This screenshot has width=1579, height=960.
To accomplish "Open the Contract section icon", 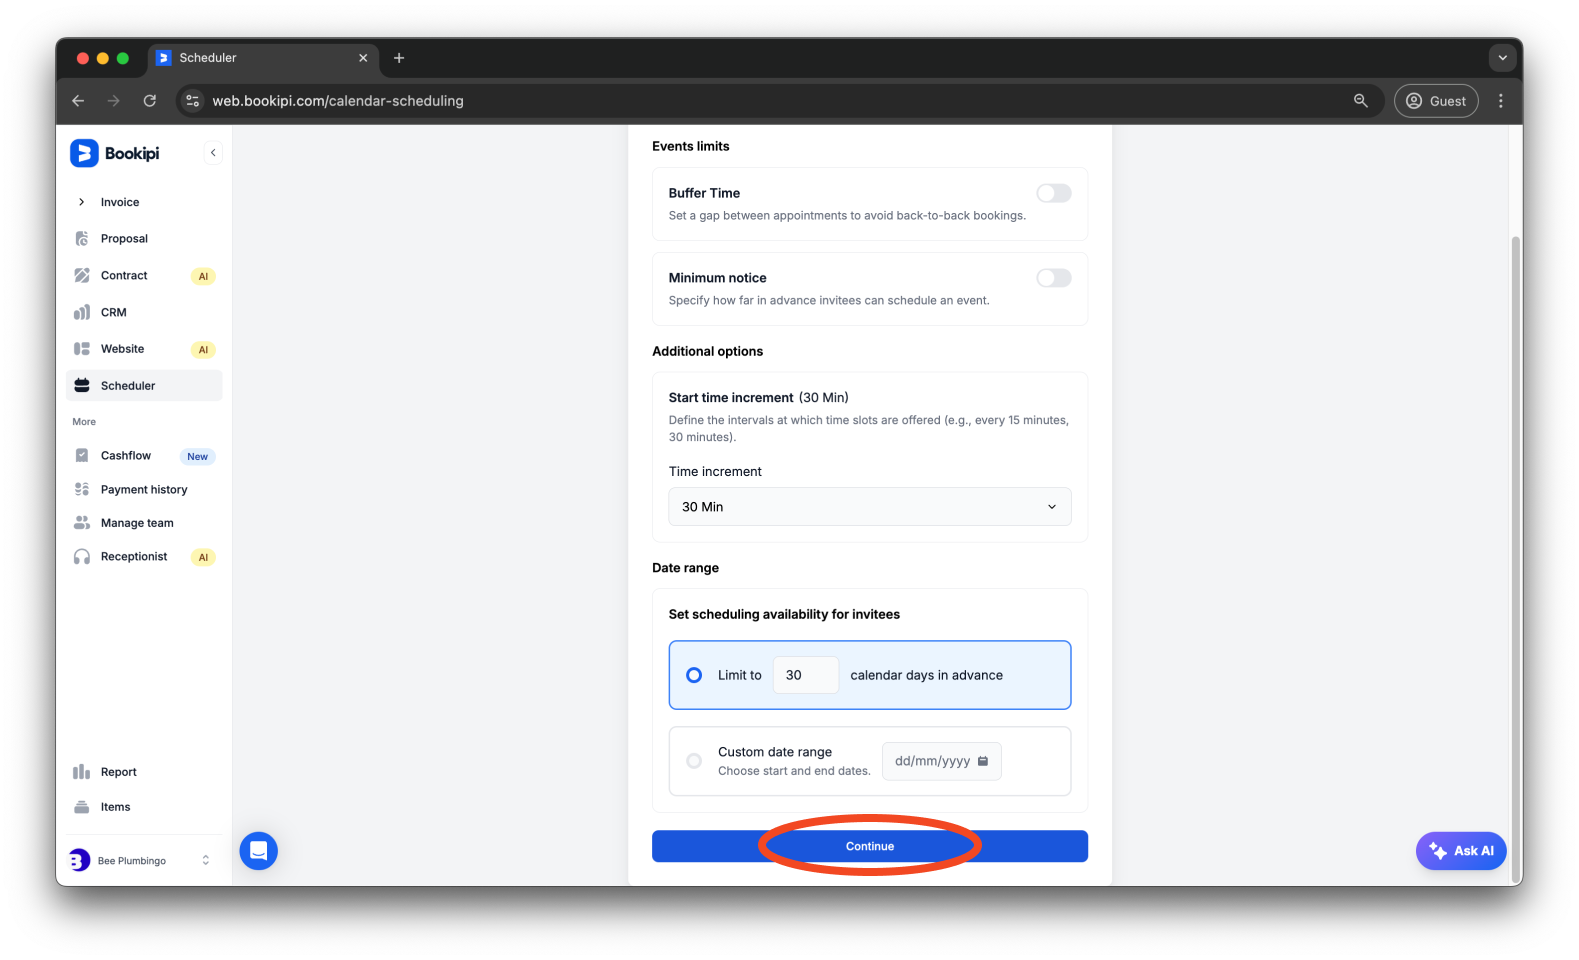I will [82, 275].
